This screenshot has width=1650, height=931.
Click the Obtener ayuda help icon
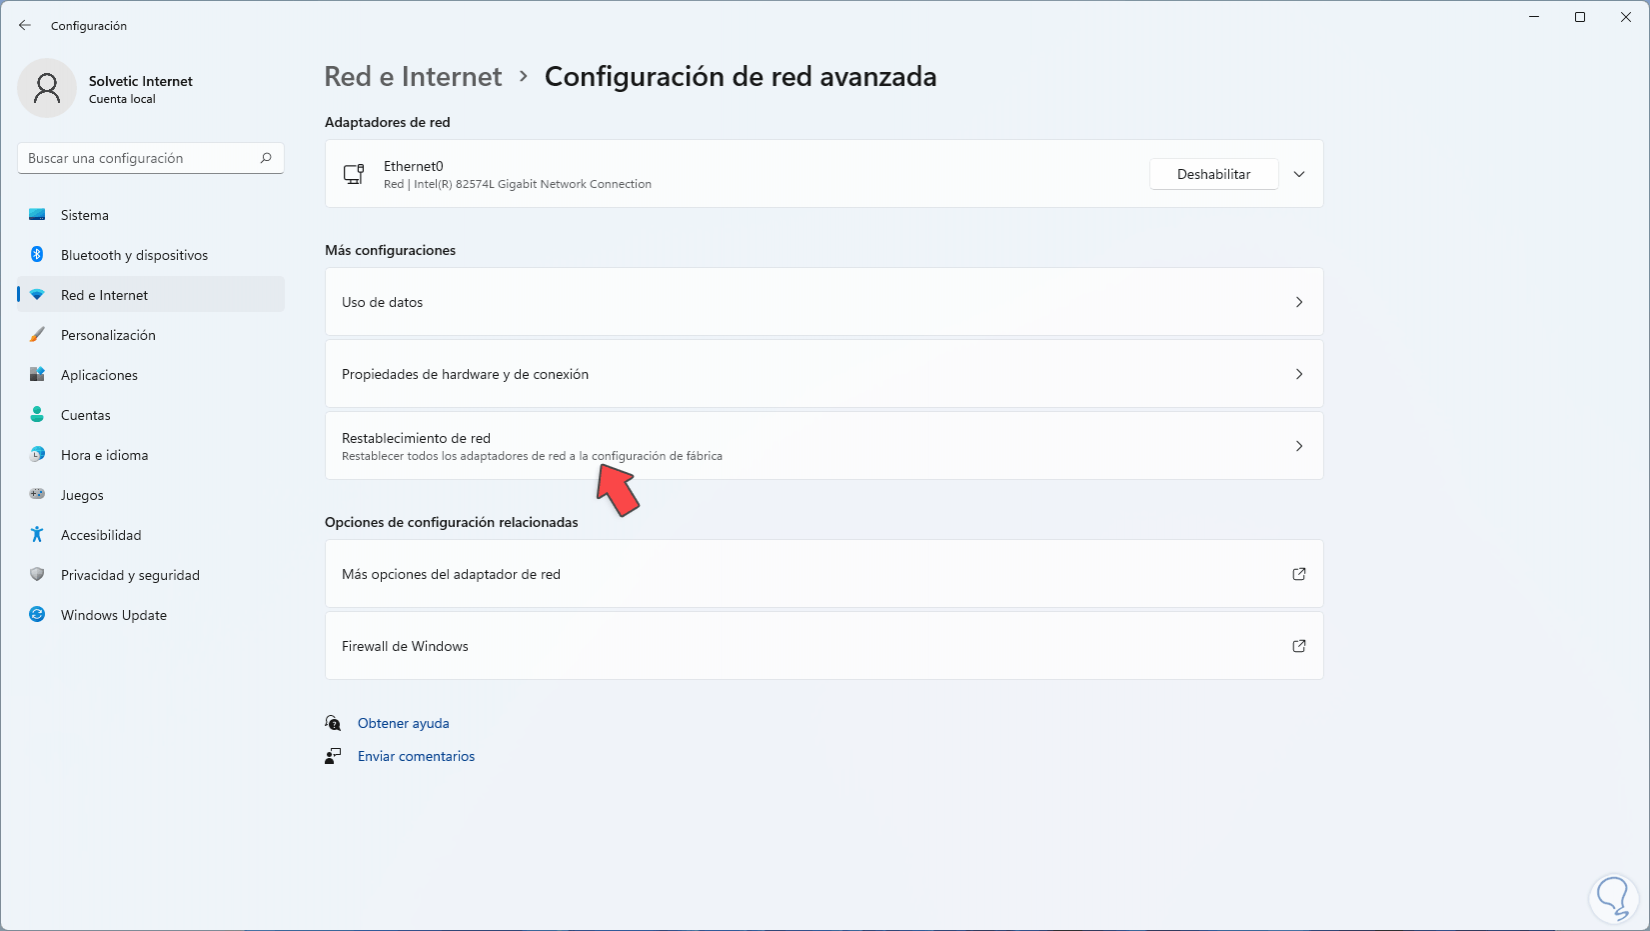click(333, 723)
